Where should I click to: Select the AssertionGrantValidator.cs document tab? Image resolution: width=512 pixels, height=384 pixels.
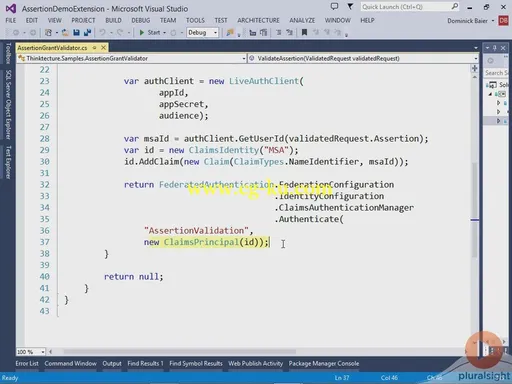click(x=52, y=48)
